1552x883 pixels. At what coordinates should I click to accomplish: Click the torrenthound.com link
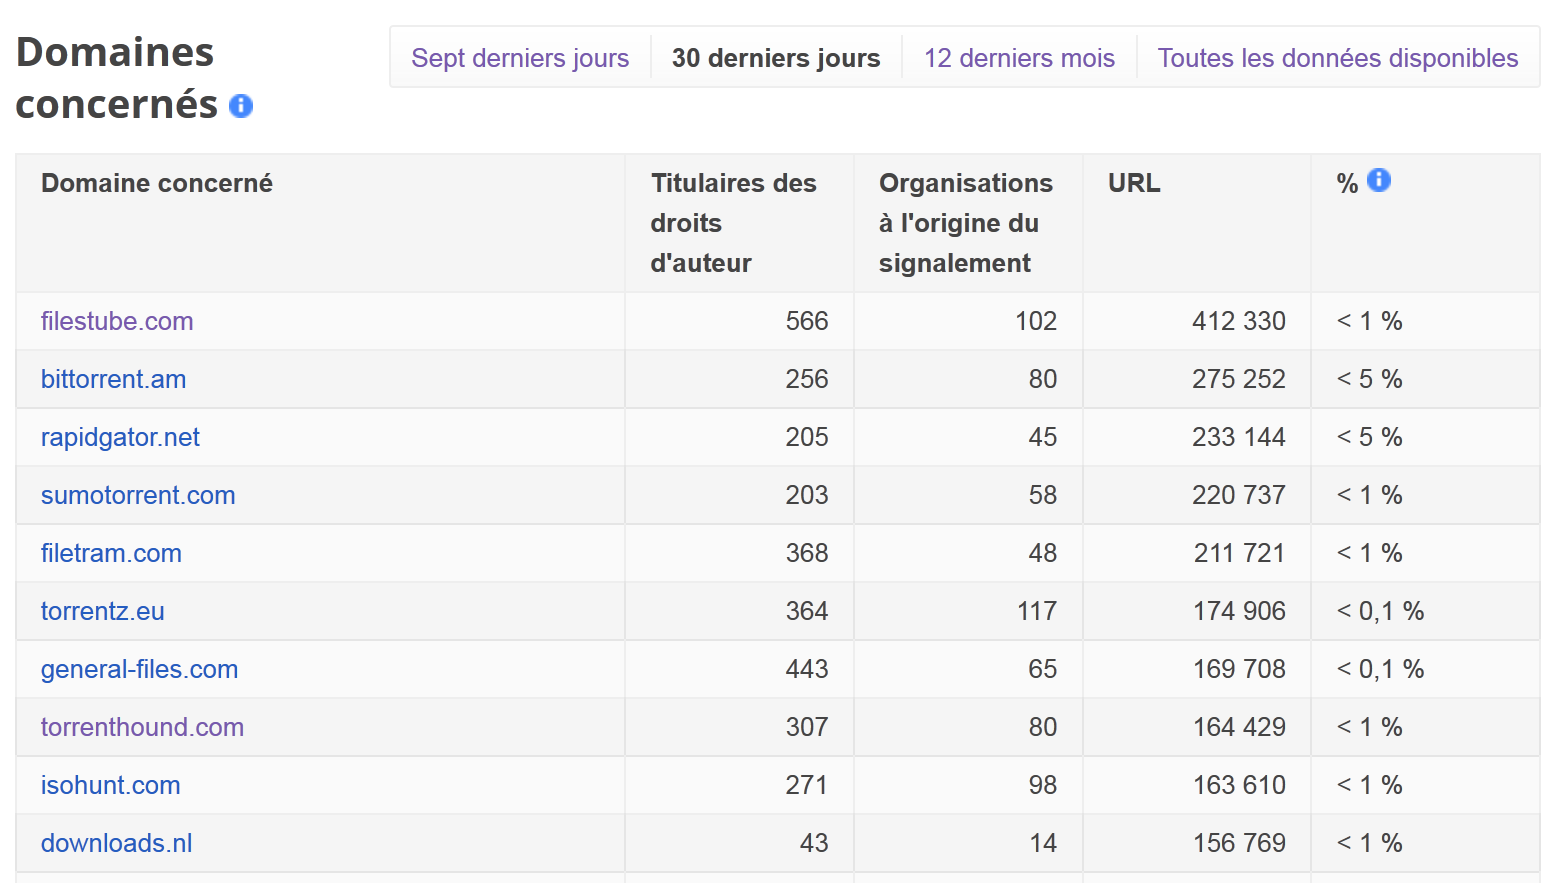[142, 727]
